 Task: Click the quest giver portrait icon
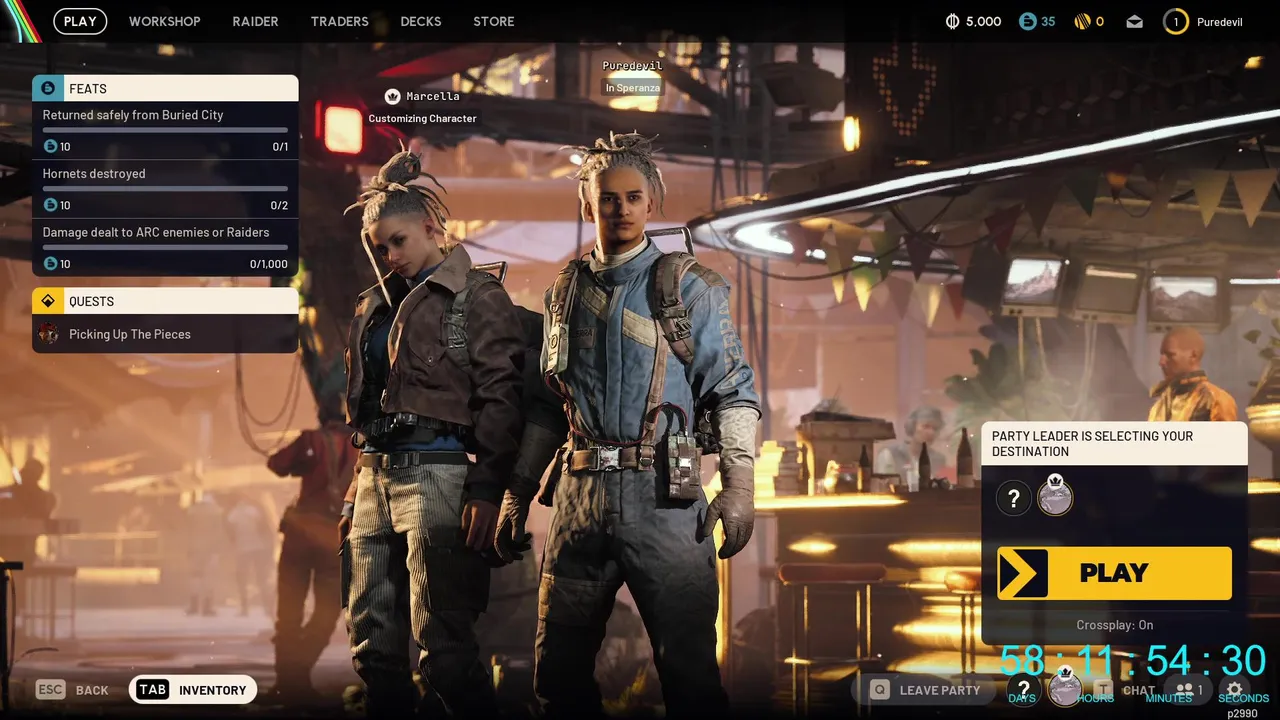point(48,334)
